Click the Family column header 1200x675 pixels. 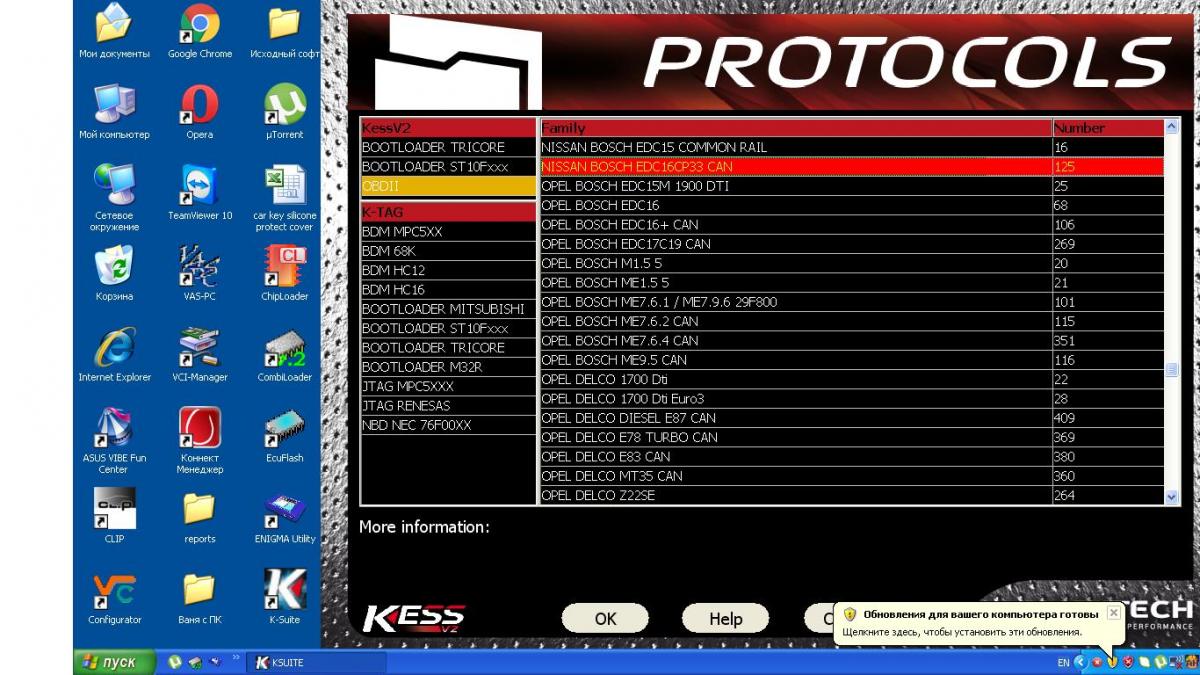tap(796, 128)
